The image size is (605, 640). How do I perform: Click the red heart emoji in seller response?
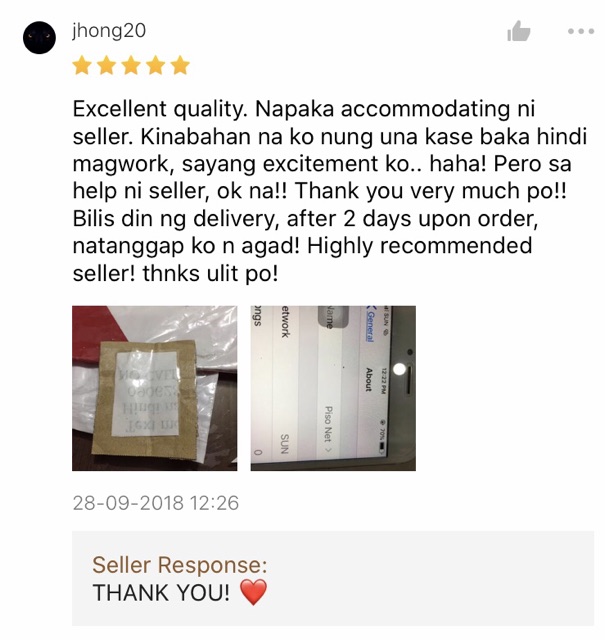pos(253,592)
